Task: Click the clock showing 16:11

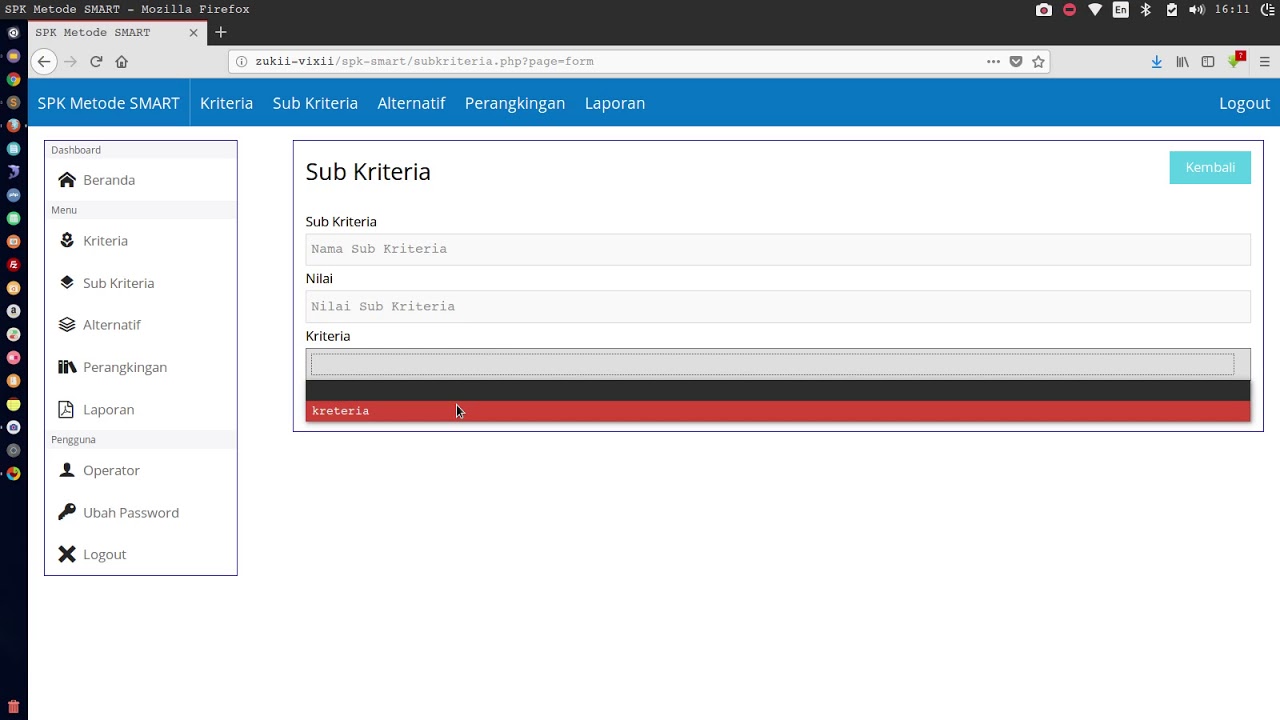Action: [x=1232, y=9]
